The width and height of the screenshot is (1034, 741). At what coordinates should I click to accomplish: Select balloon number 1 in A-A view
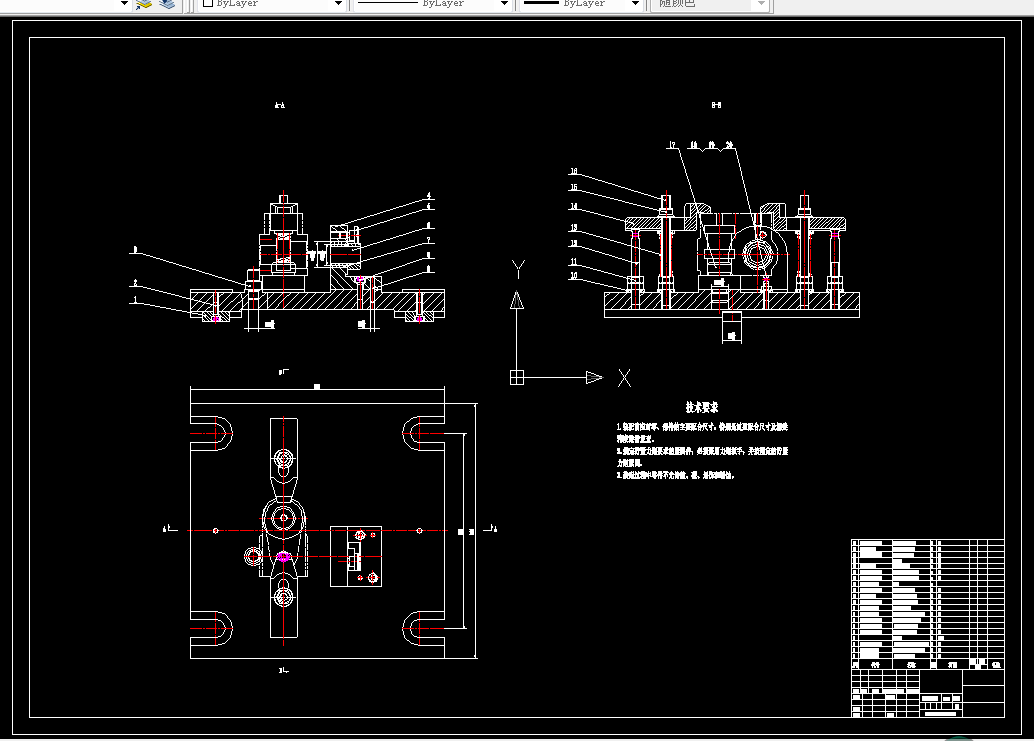point(135,300)
